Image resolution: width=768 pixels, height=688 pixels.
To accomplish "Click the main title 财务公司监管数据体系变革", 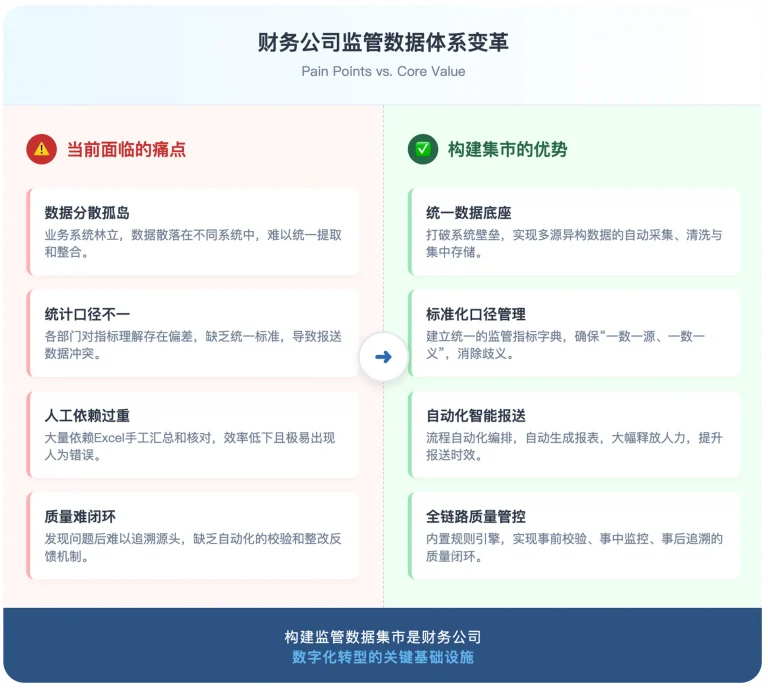I will (383, 42).
